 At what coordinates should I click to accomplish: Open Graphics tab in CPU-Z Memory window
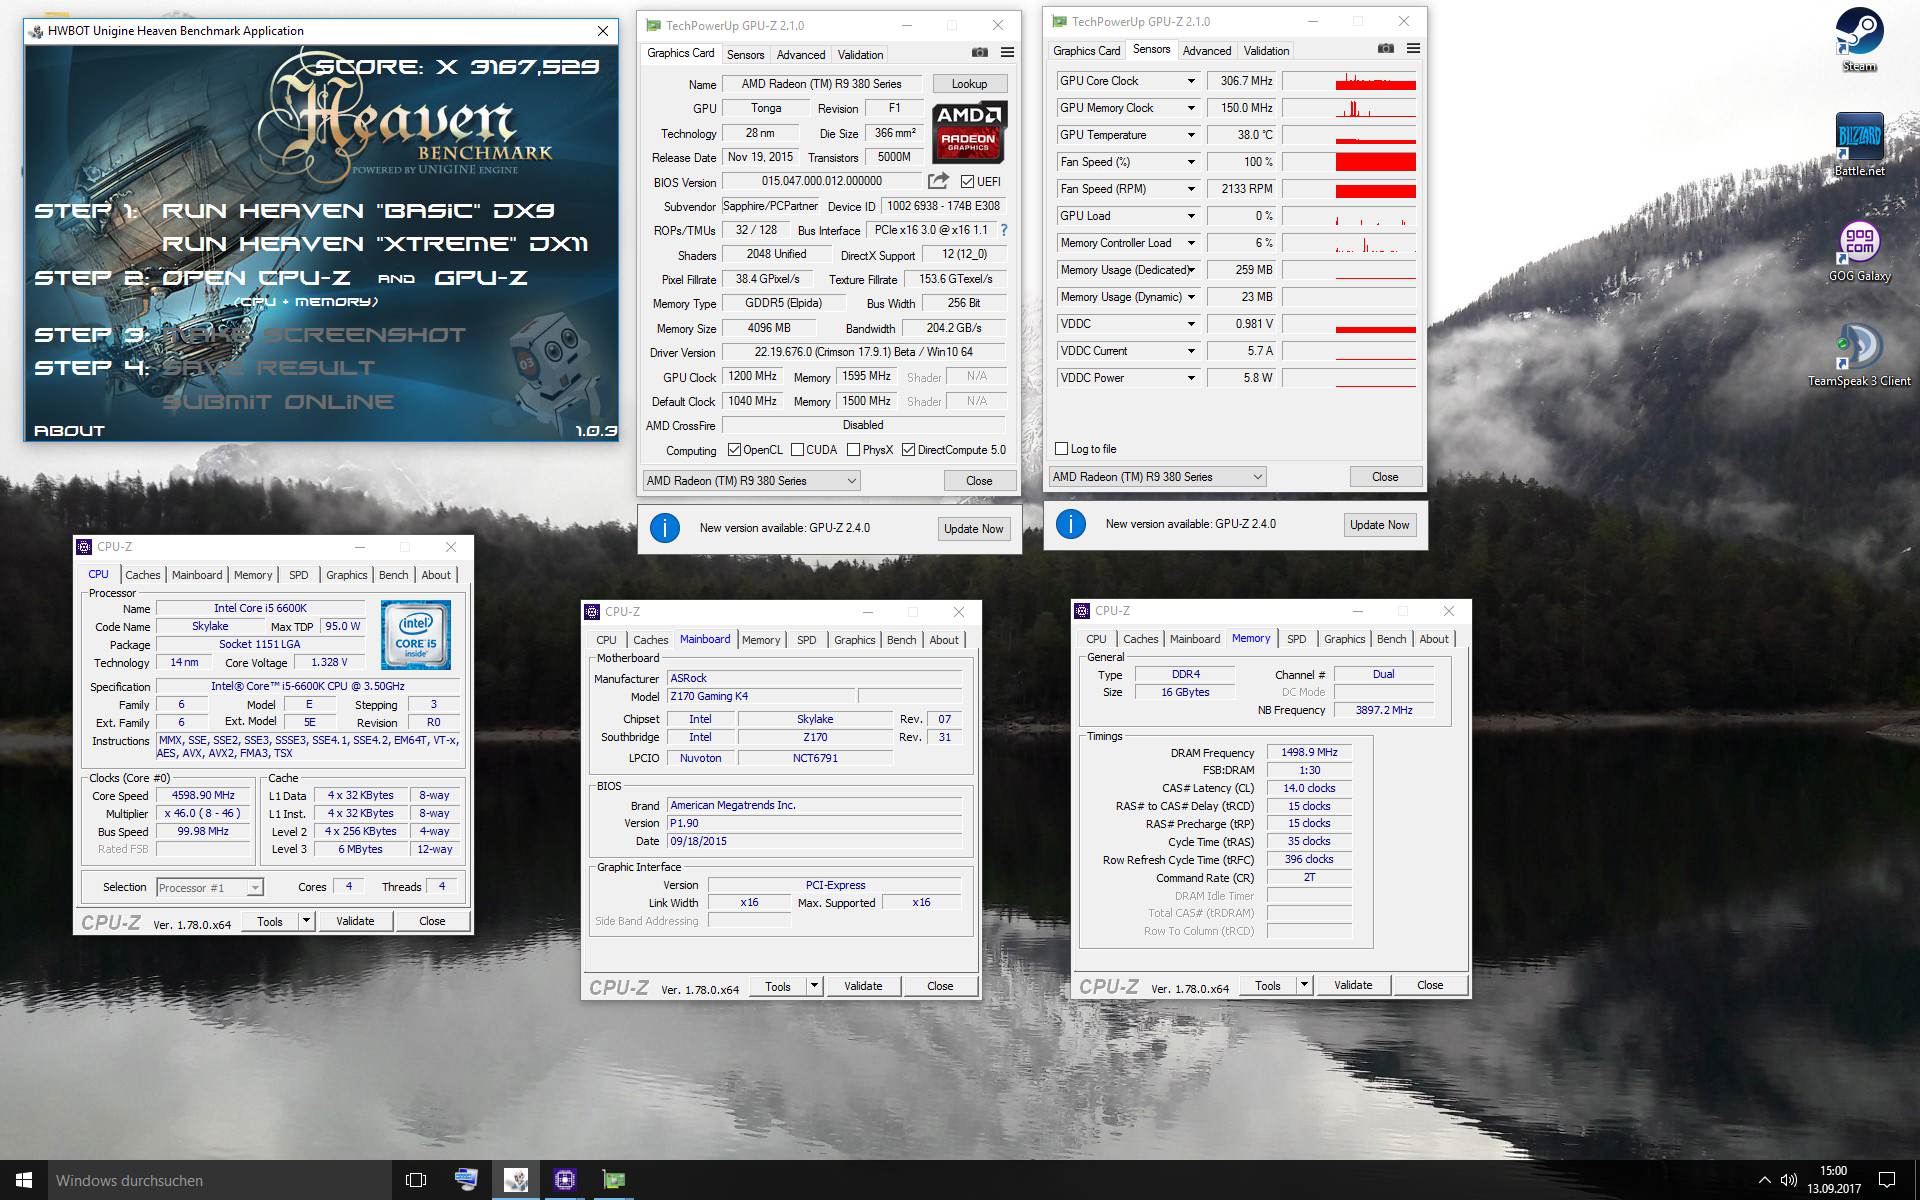pyautogui.click(x=1344, y=639)
